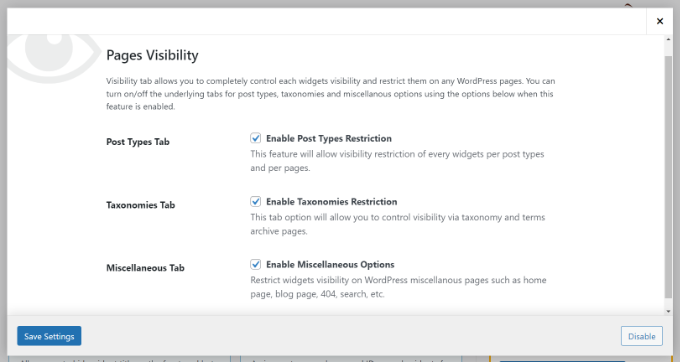Click scrollbar down arrow in modal
This screenshot has width=680, height=362.
click(668, 311)
